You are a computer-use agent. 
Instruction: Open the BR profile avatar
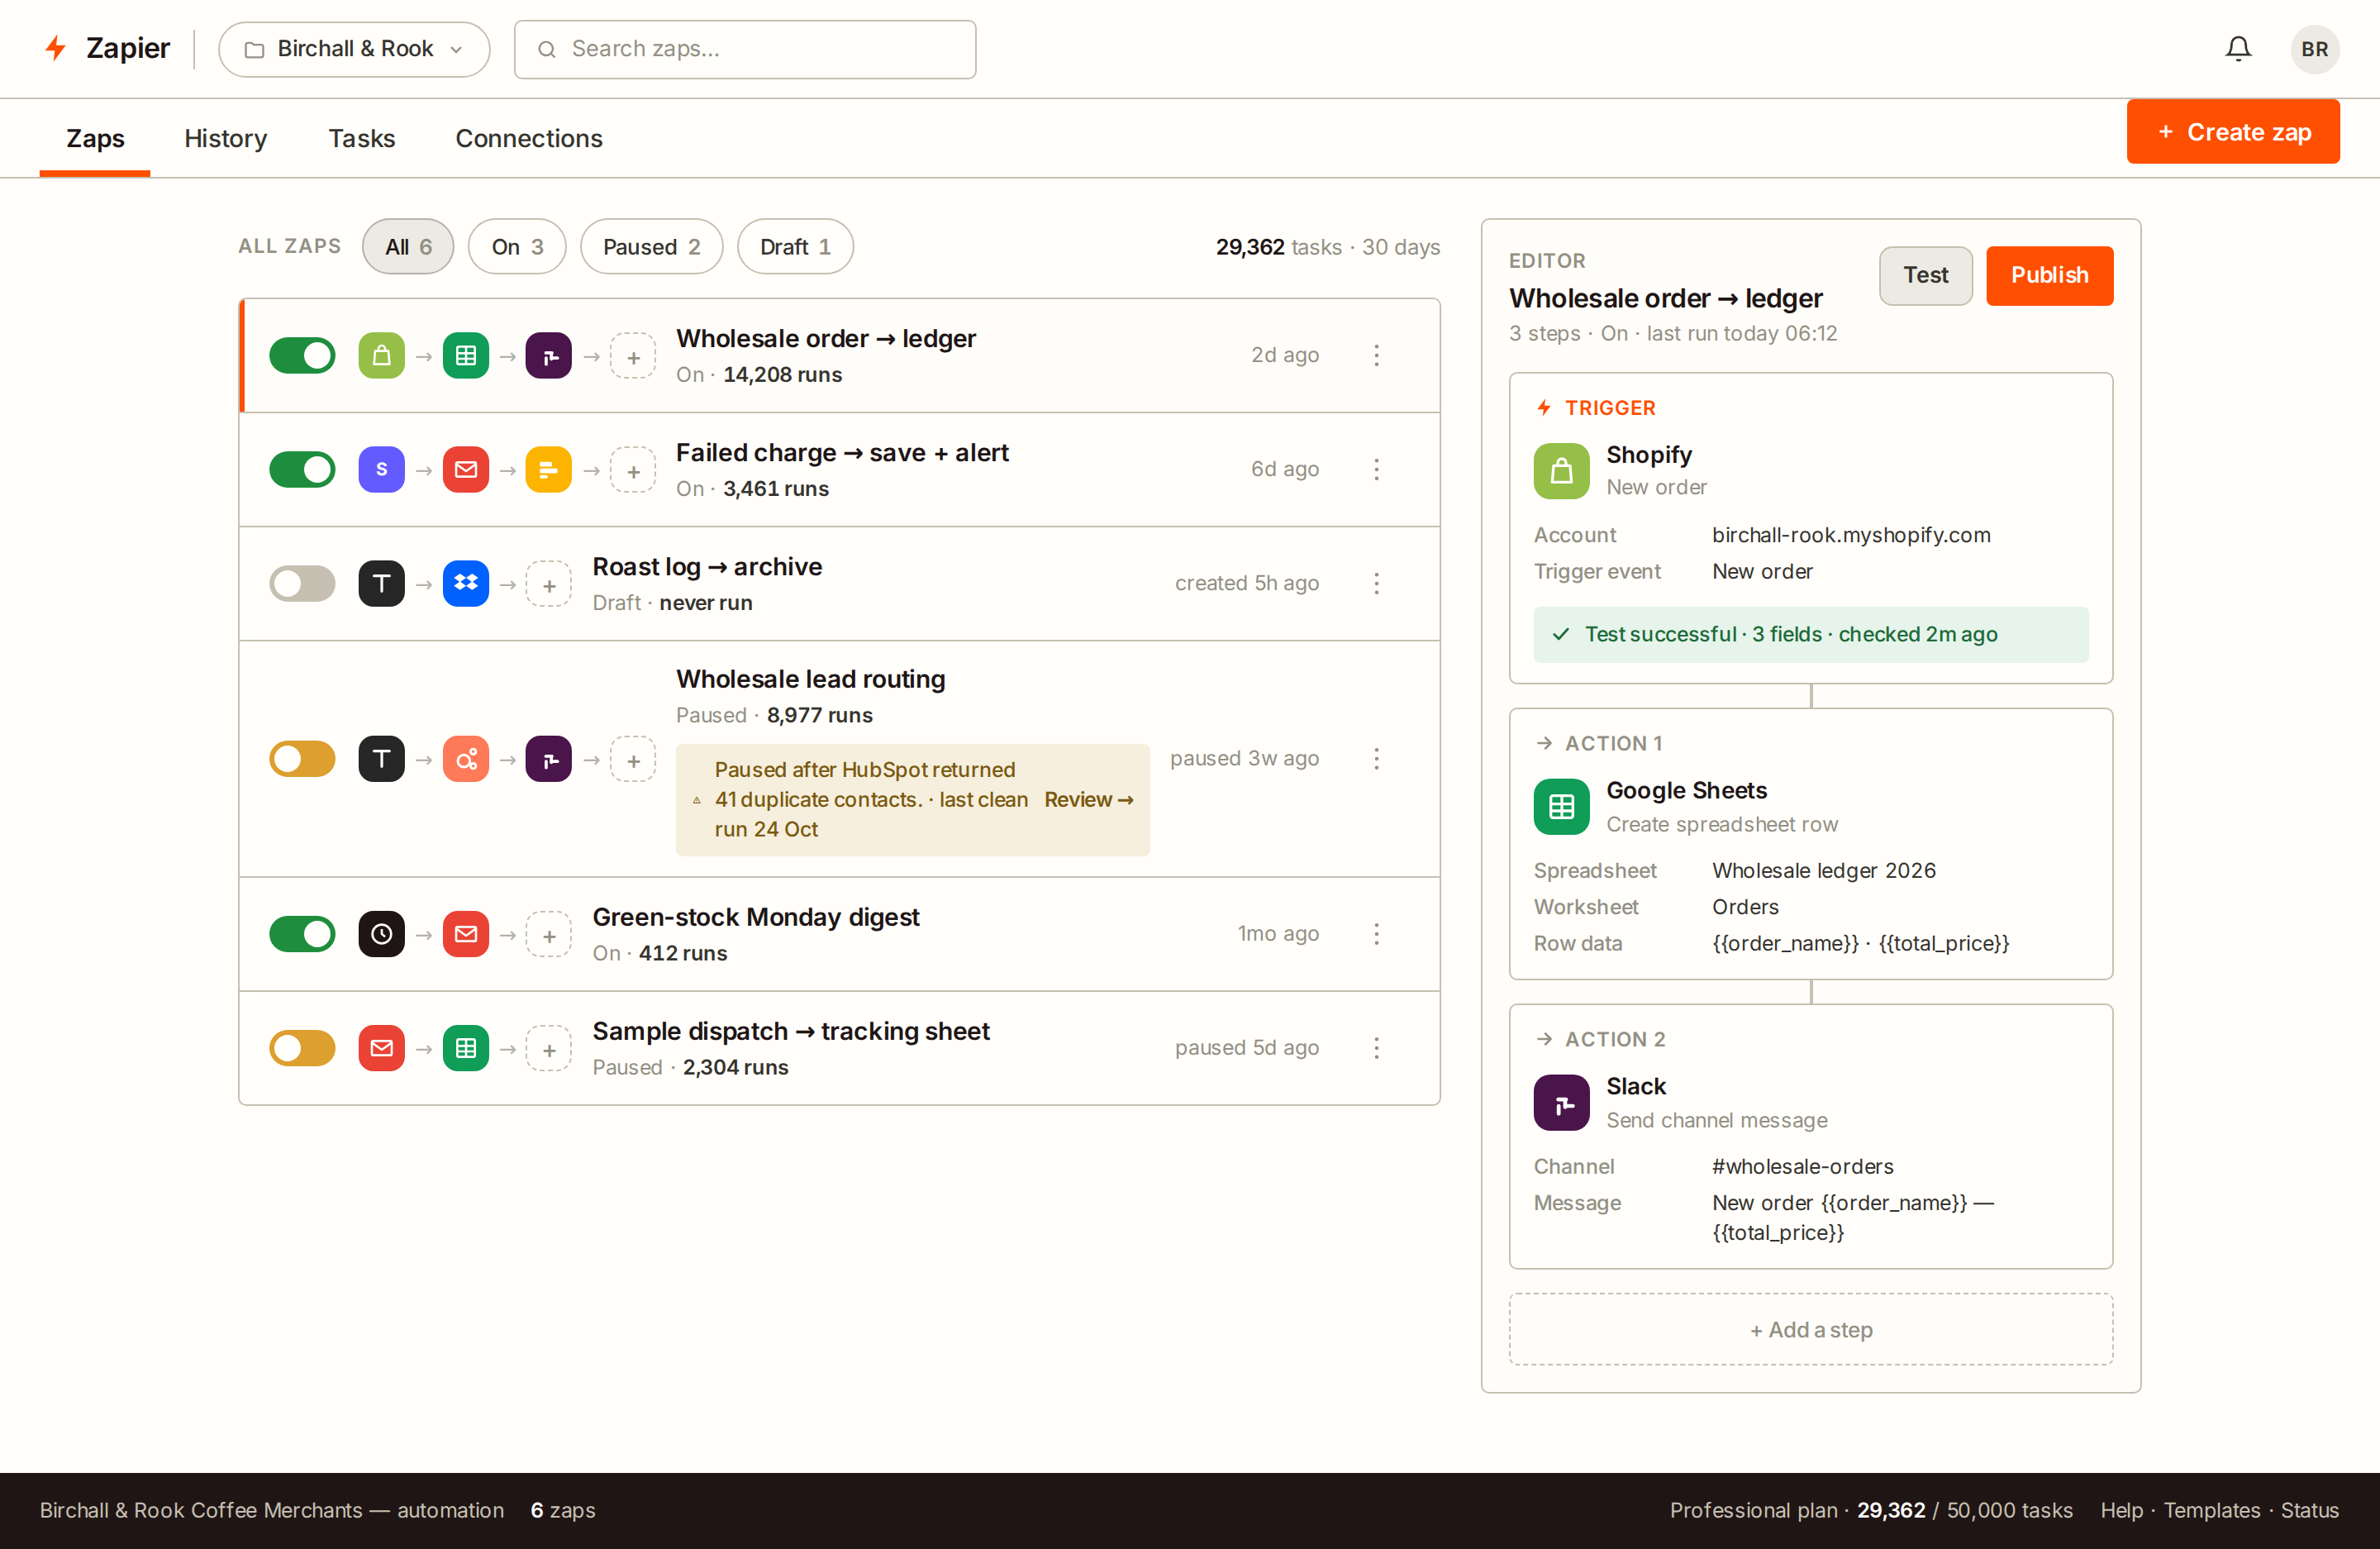click(x=2314, y=49)
